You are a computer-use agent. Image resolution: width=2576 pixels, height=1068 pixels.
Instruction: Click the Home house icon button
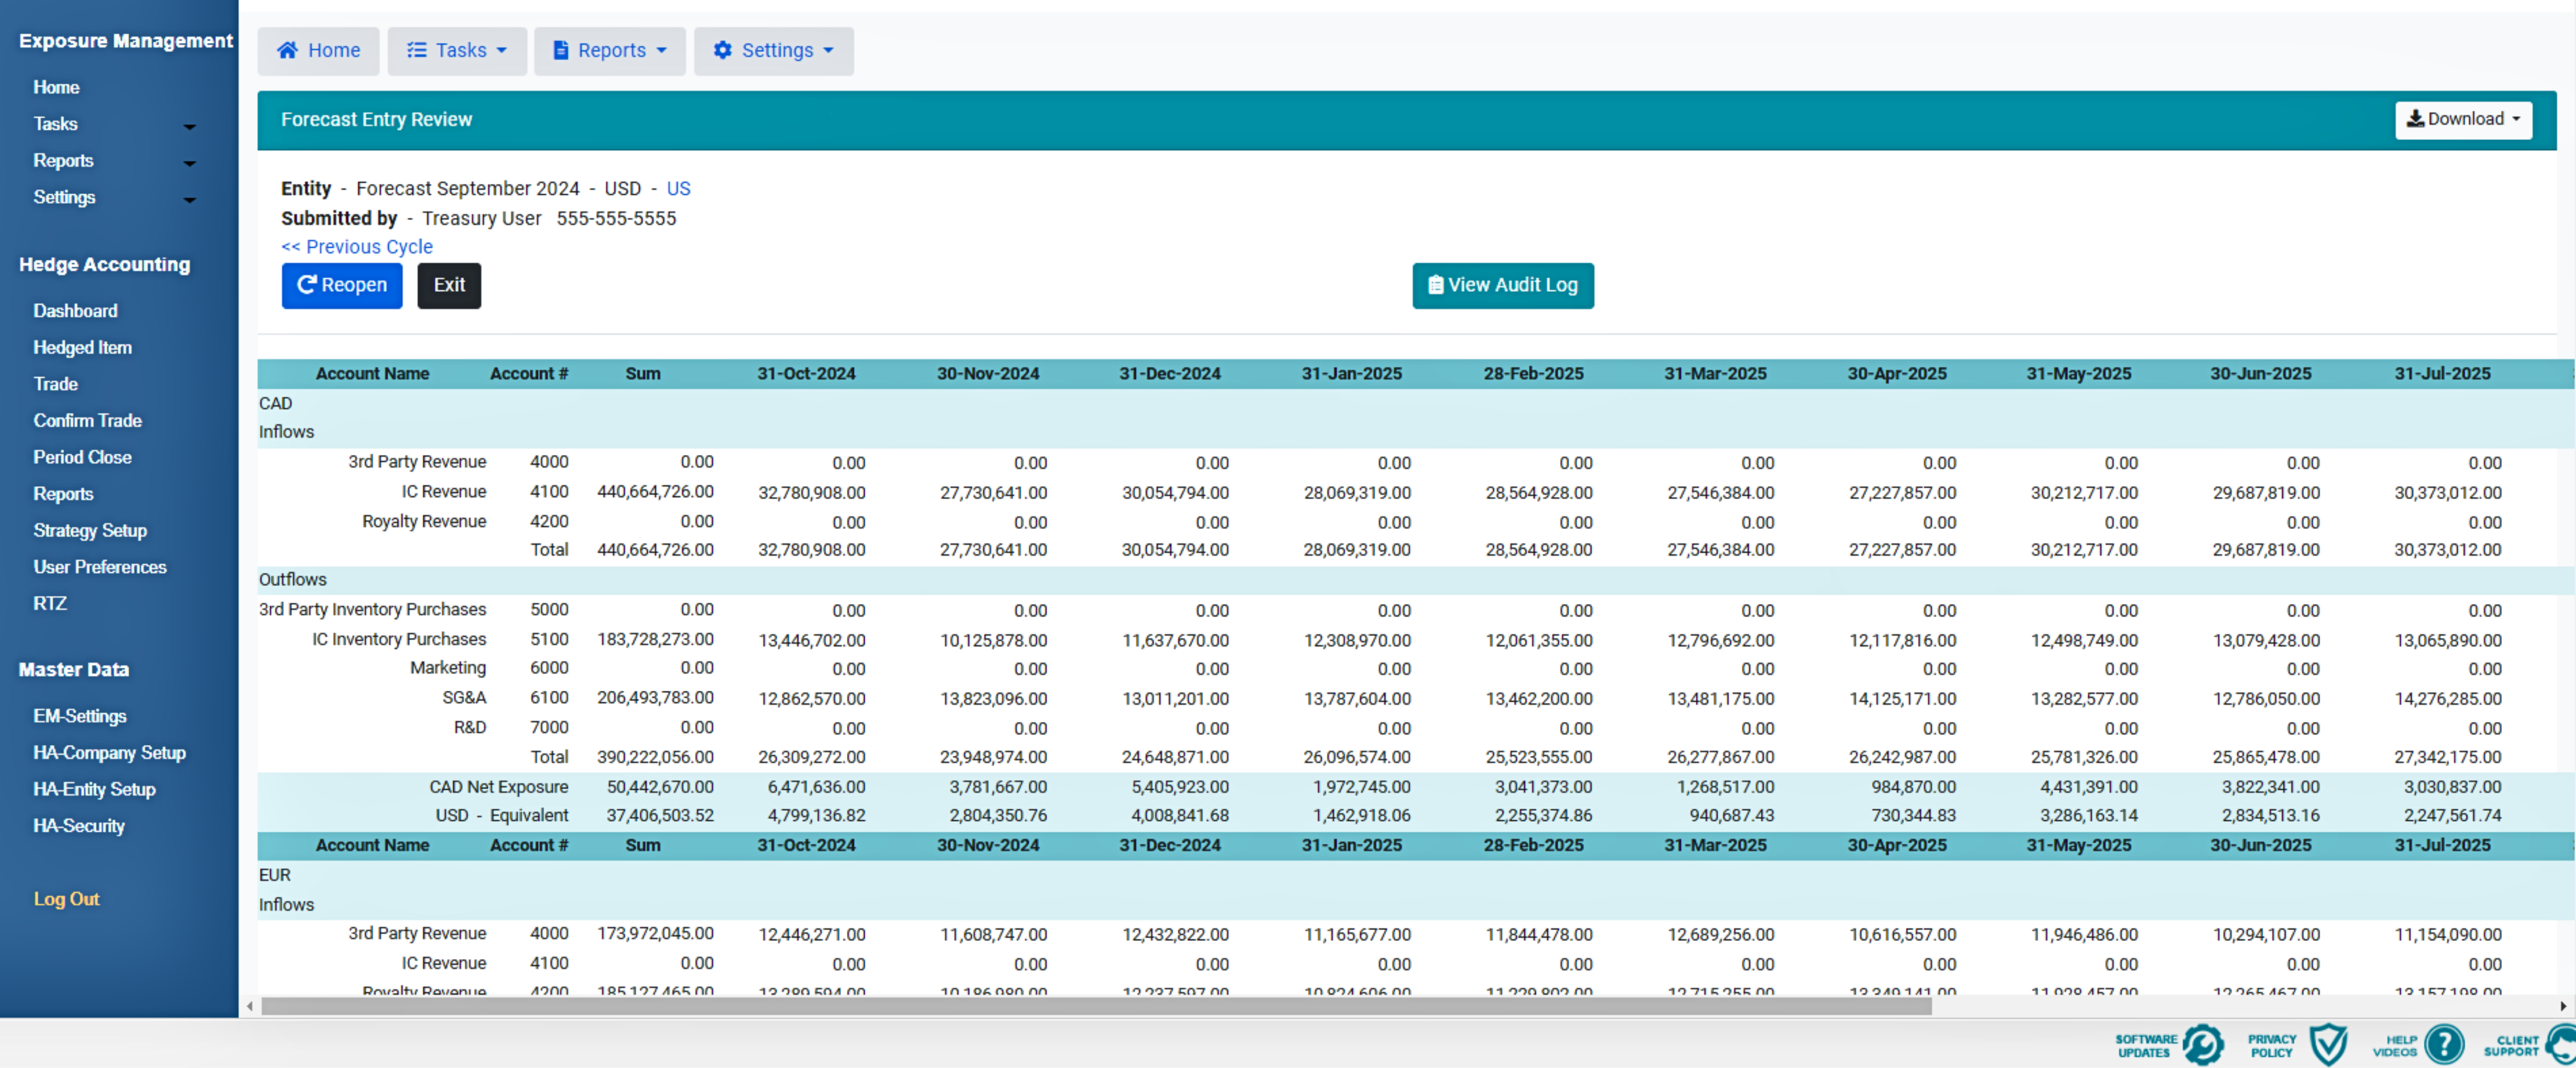318,50
